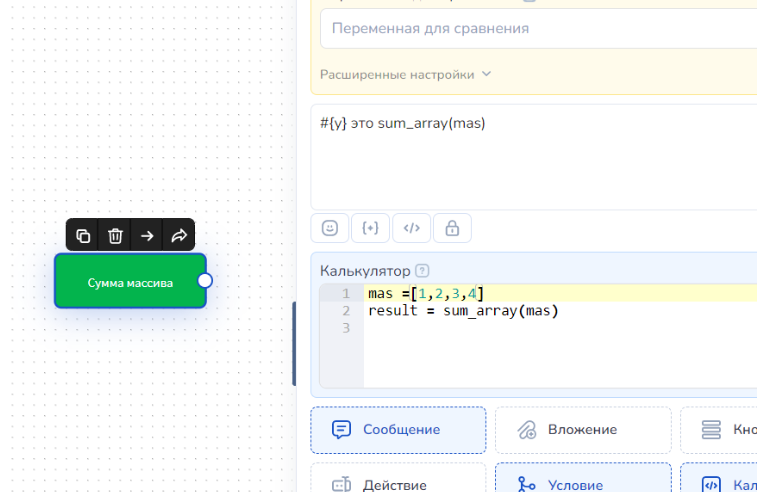Click the curved share arrow icon
This screenshot has height=500, width=764.
[x=179, y=236]
